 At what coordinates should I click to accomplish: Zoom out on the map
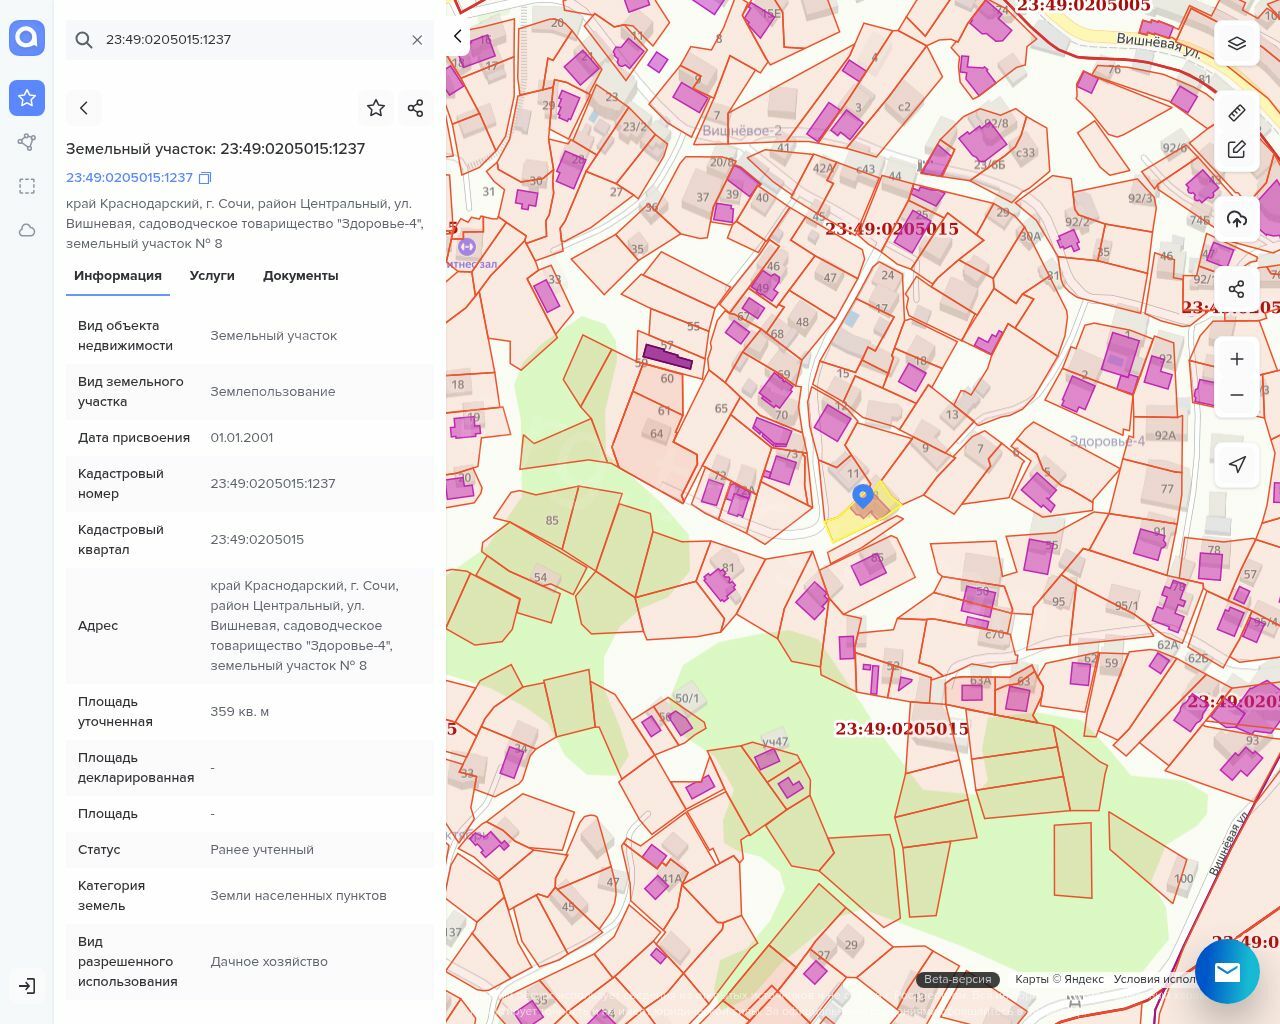pyautogui.click(x=1237, y=395)
